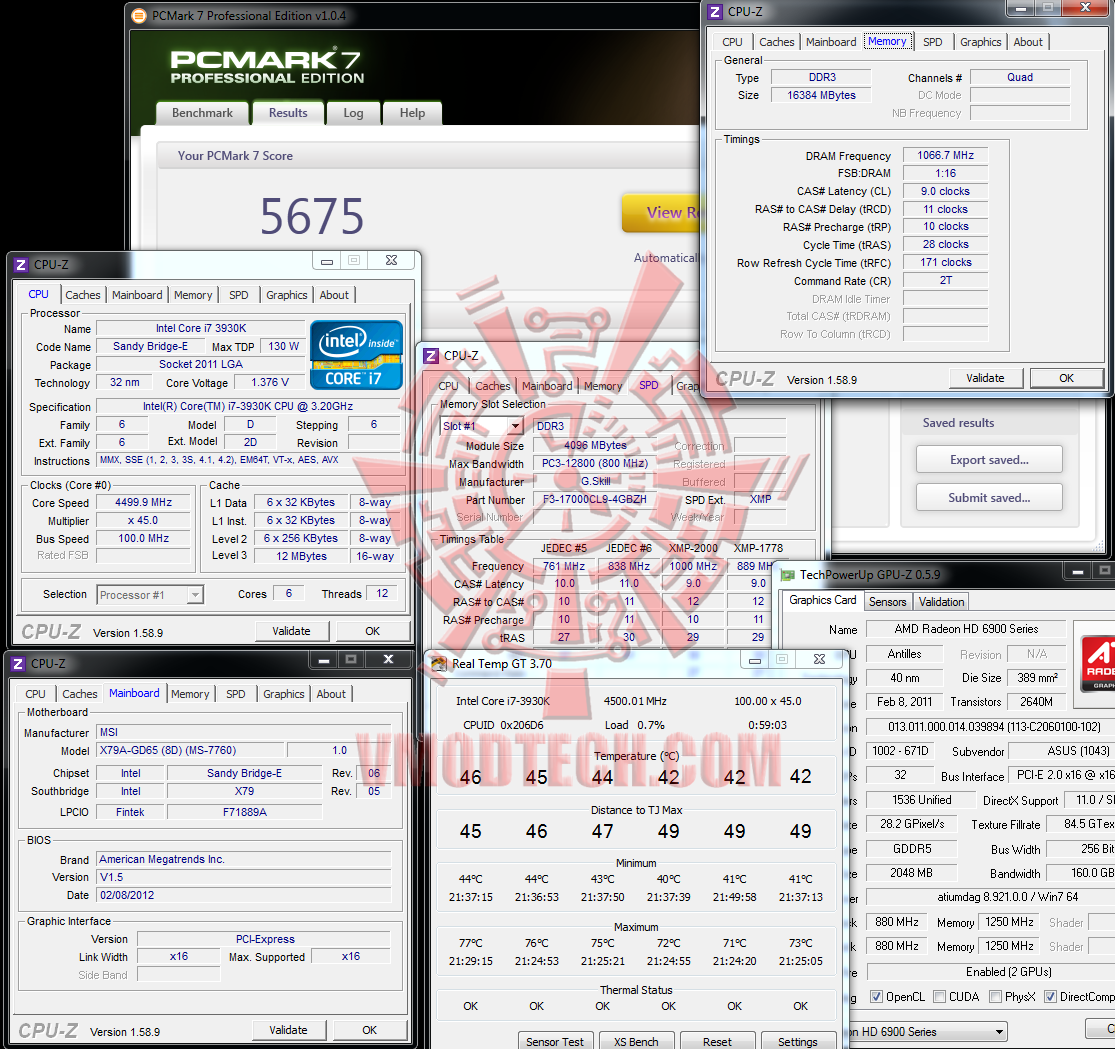1115x1049 pixels.
Task: Switch to Mainboard tab in CPU-Z processor window
Action: (137, 295)
